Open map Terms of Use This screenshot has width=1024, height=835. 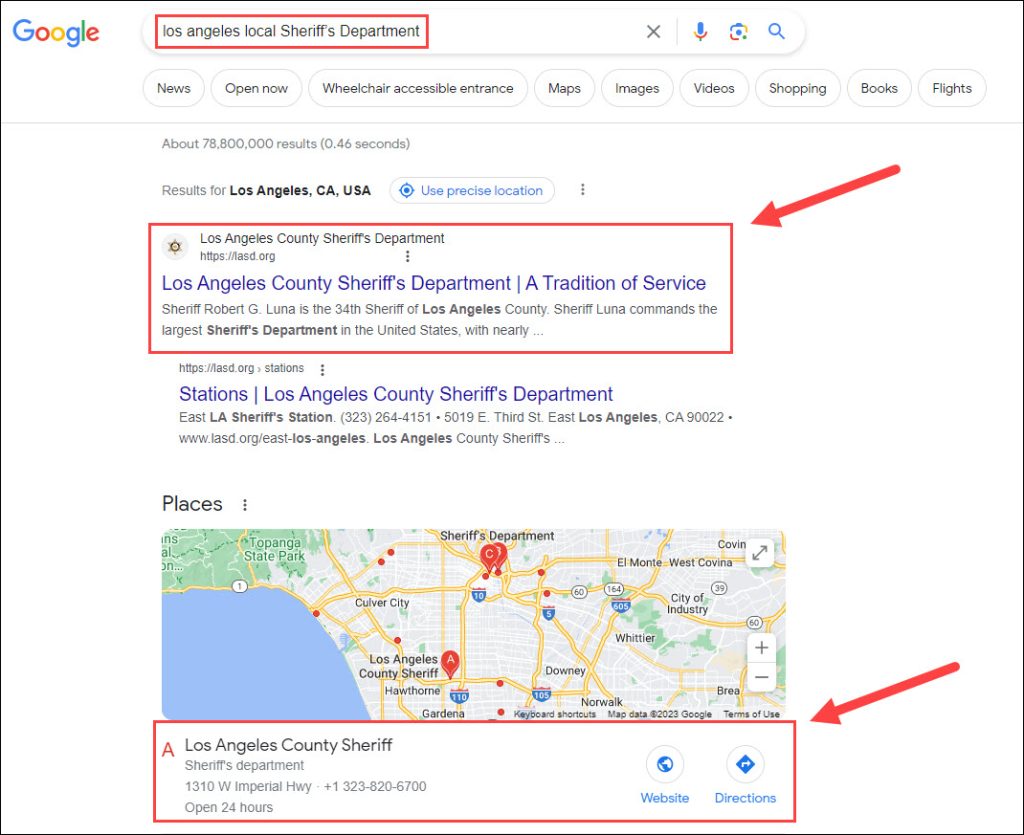(751, 714)
